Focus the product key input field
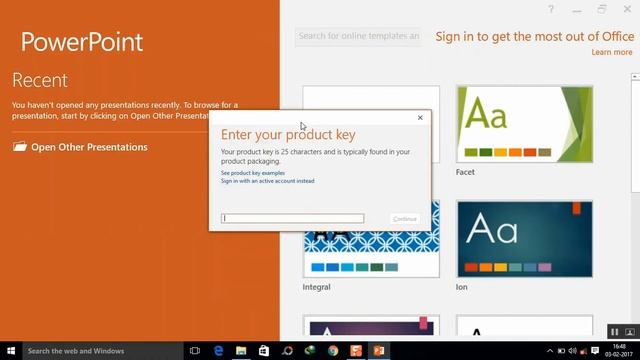This screenshot has width=640, height=360. coord(292,218)
